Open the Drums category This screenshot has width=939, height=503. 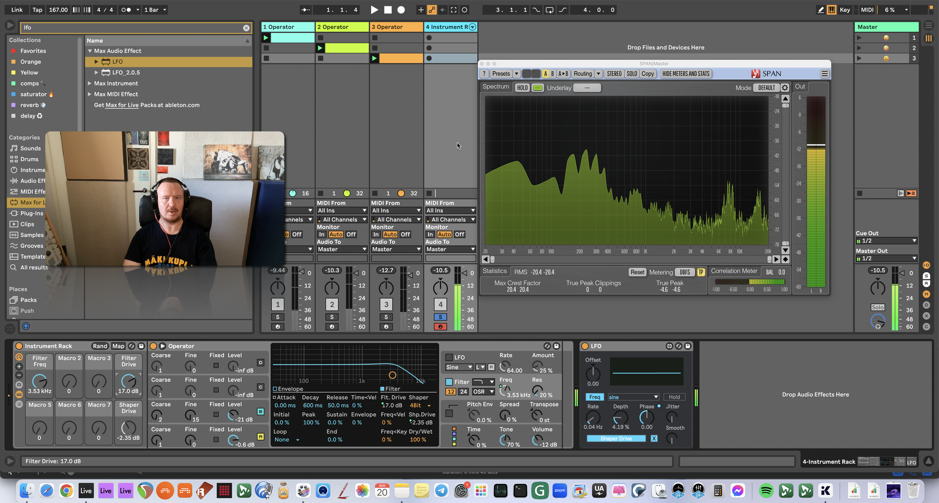pos(29,159)
